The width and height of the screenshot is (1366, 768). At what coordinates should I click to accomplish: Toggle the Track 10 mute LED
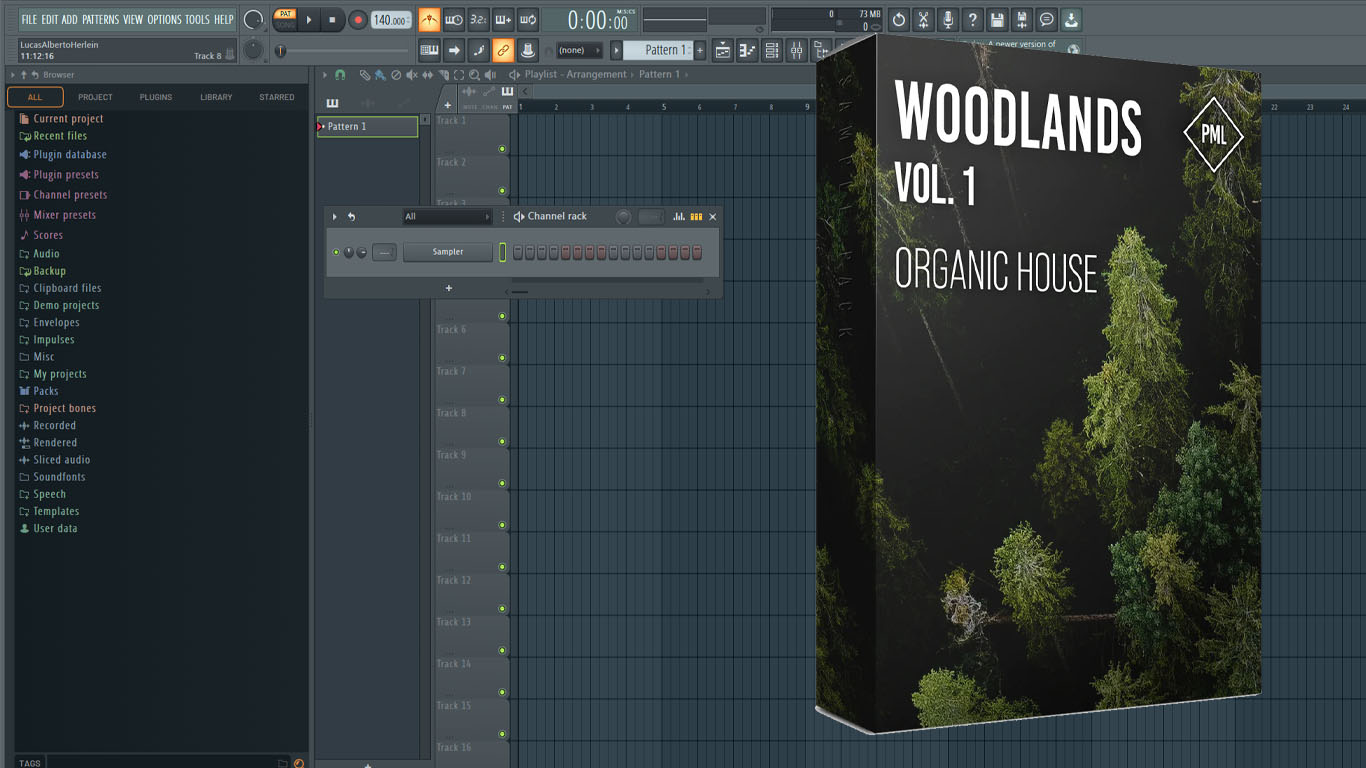[502, 525]
